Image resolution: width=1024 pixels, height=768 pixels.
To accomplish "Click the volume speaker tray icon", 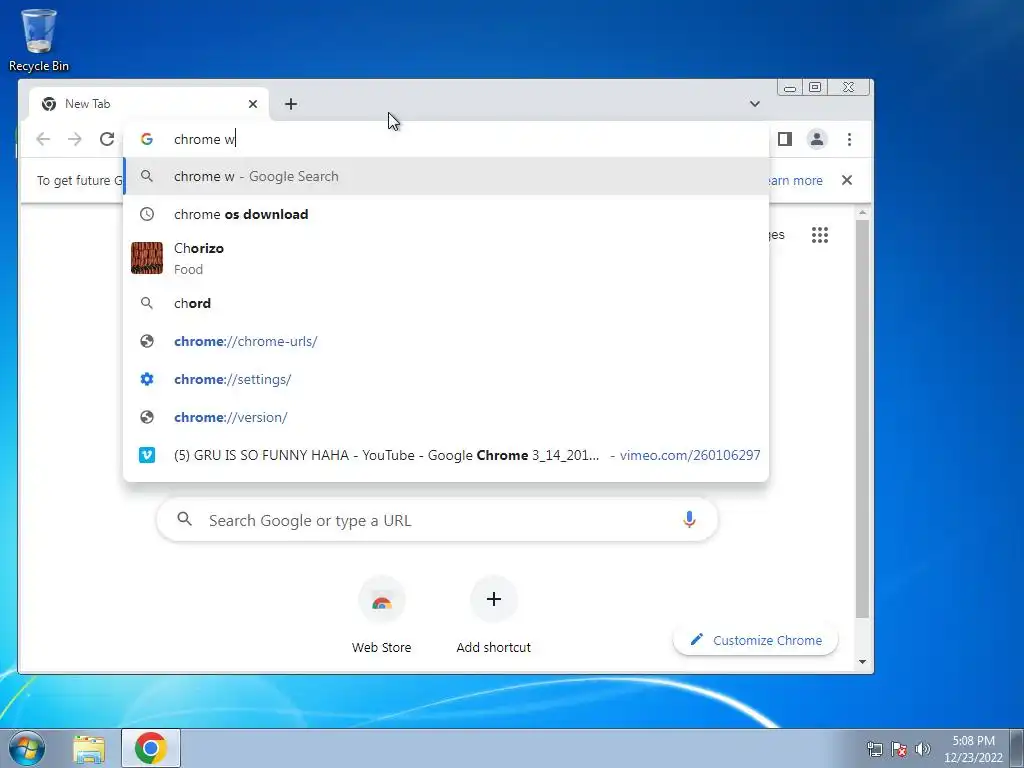I will (923, 749).
